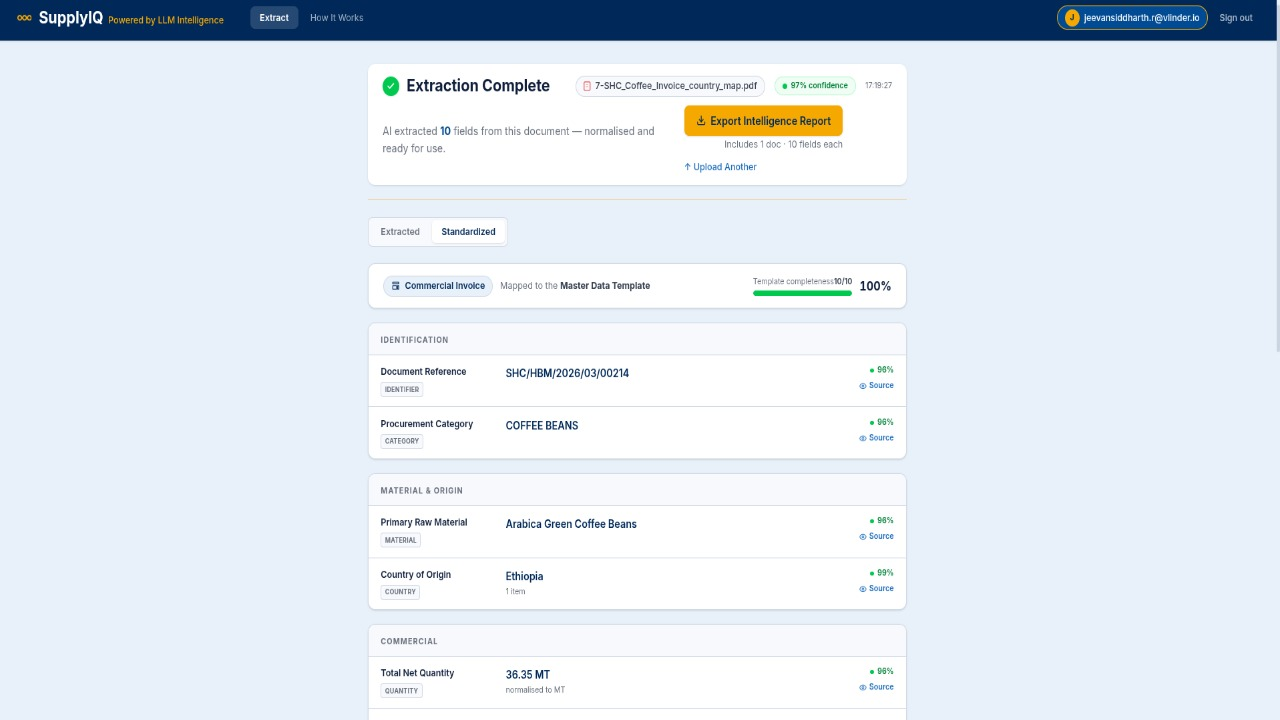The height and width of the screenshot is (720, 1280).
Task: Click the eye Source icon for Document Reference
Action: (x=863, y=386)
